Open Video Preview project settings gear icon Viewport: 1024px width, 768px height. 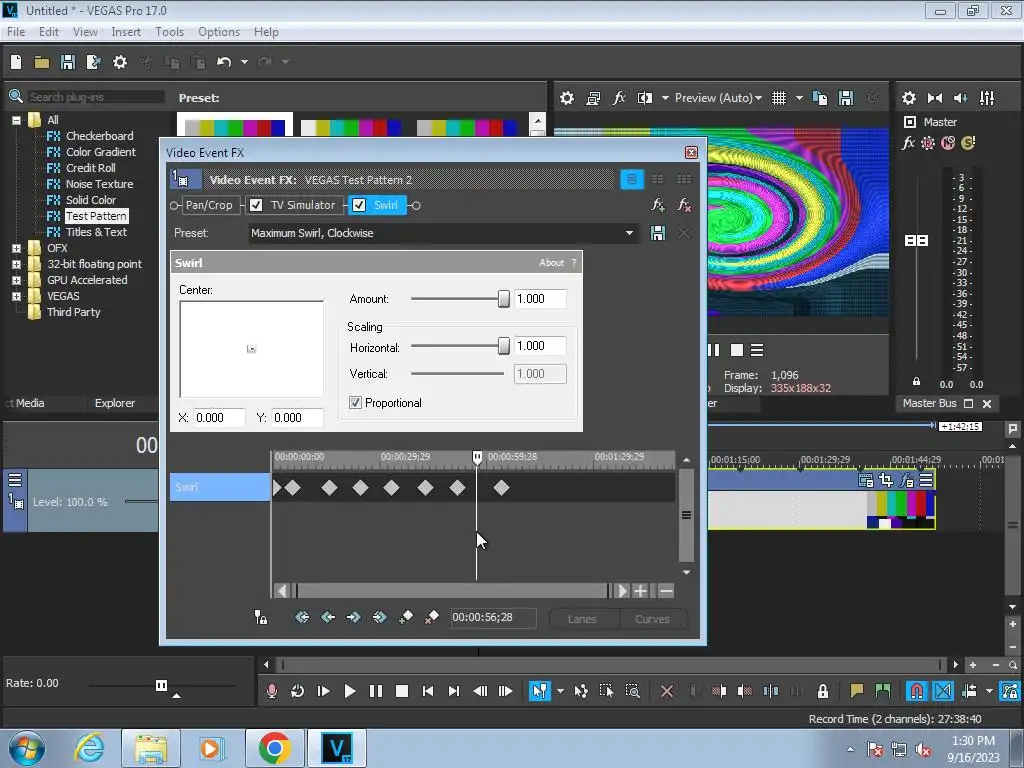point(567,98)
